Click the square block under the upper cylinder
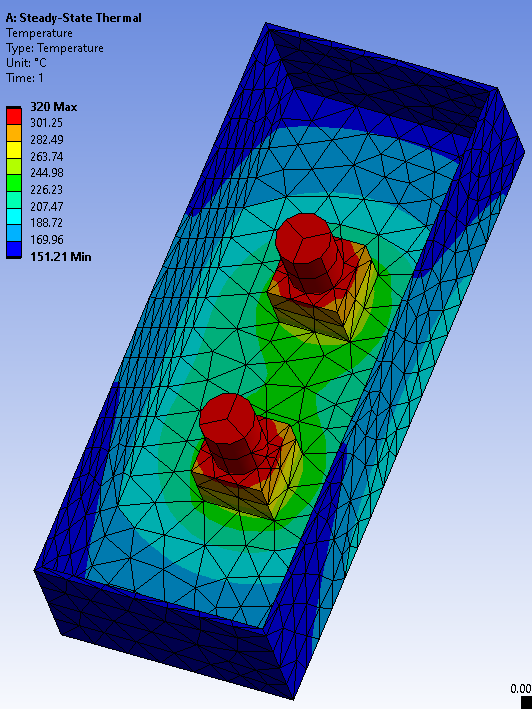Viewport: 532px width, 709px height. click(323, 292)
